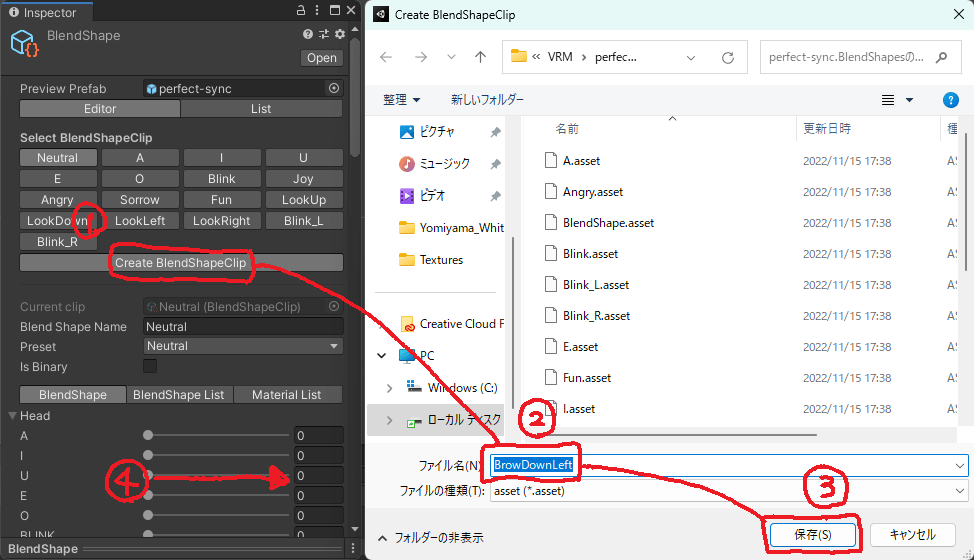974x560 pixels.
Task: Select the LookDown blend shape clip button
Action: [57, 221]
